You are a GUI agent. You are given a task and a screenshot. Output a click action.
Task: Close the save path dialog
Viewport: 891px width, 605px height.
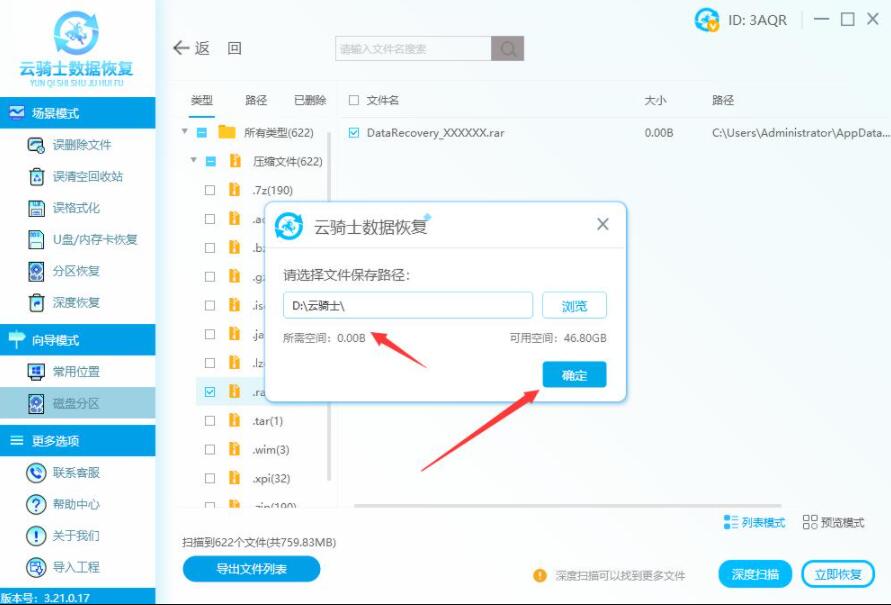[603, 224]
